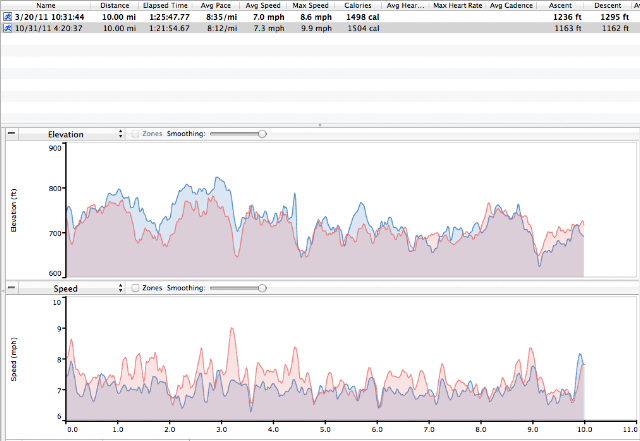Click the split divider handle above charts
The width and height of the screenshot is (640, 441).
(x=320, y=125)
